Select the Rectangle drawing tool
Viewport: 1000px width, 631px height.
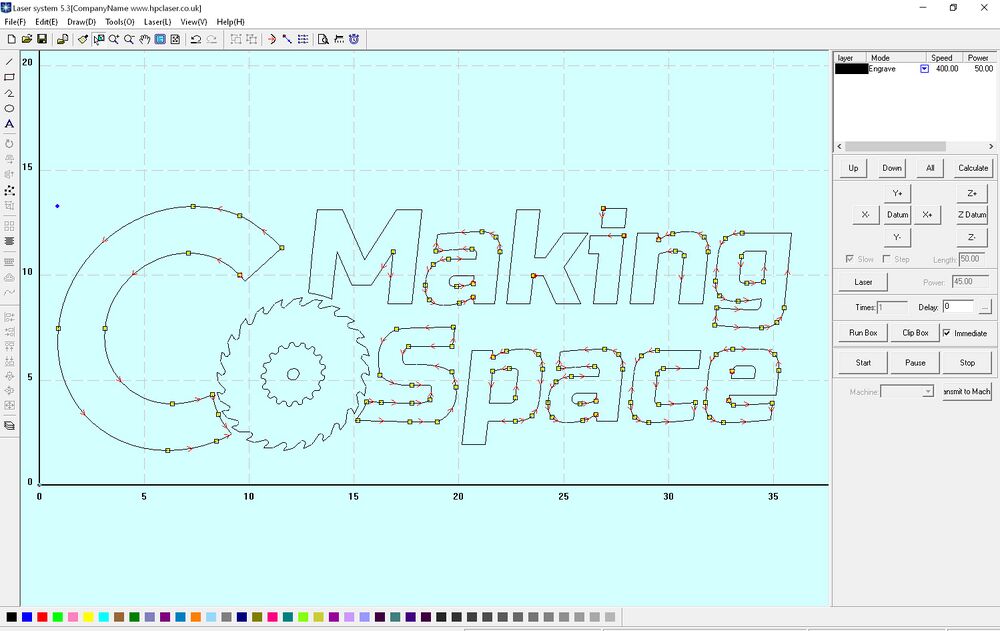(x=8, y=77)
